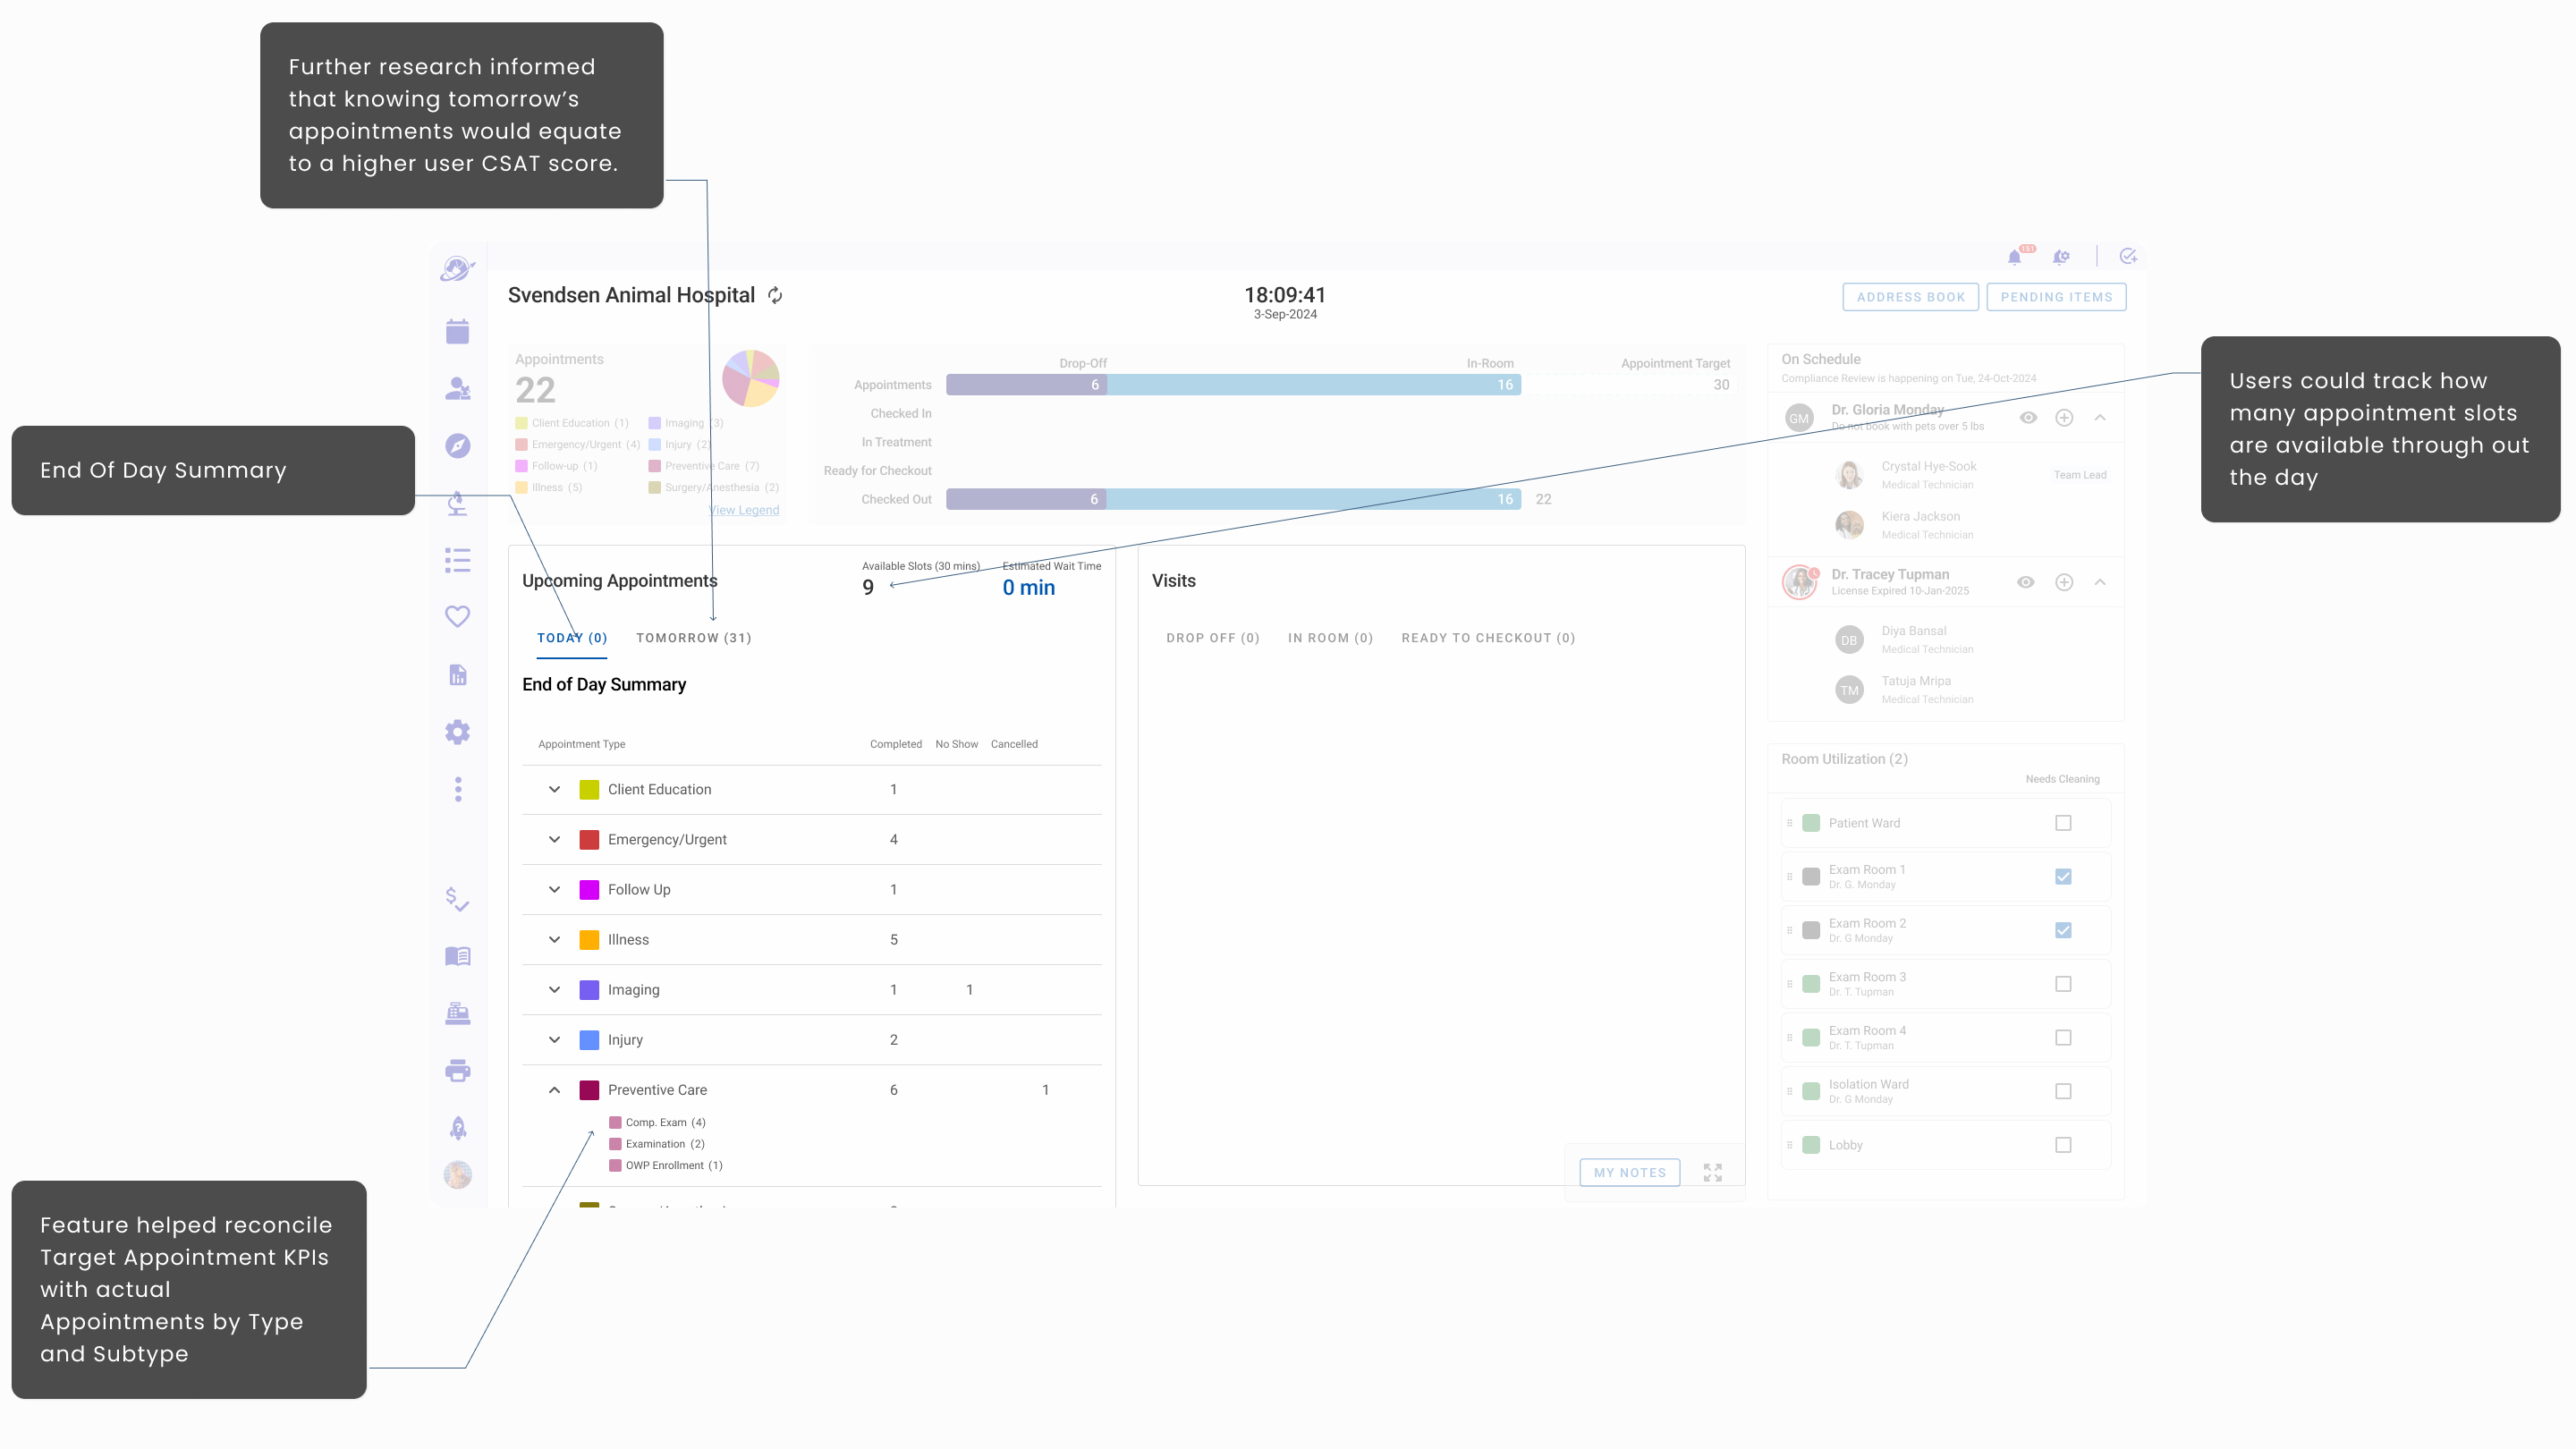Open settings gear in sidebar
Image resolution: width=2576 pixels, height=1449 pixels.
pos(457,732)
